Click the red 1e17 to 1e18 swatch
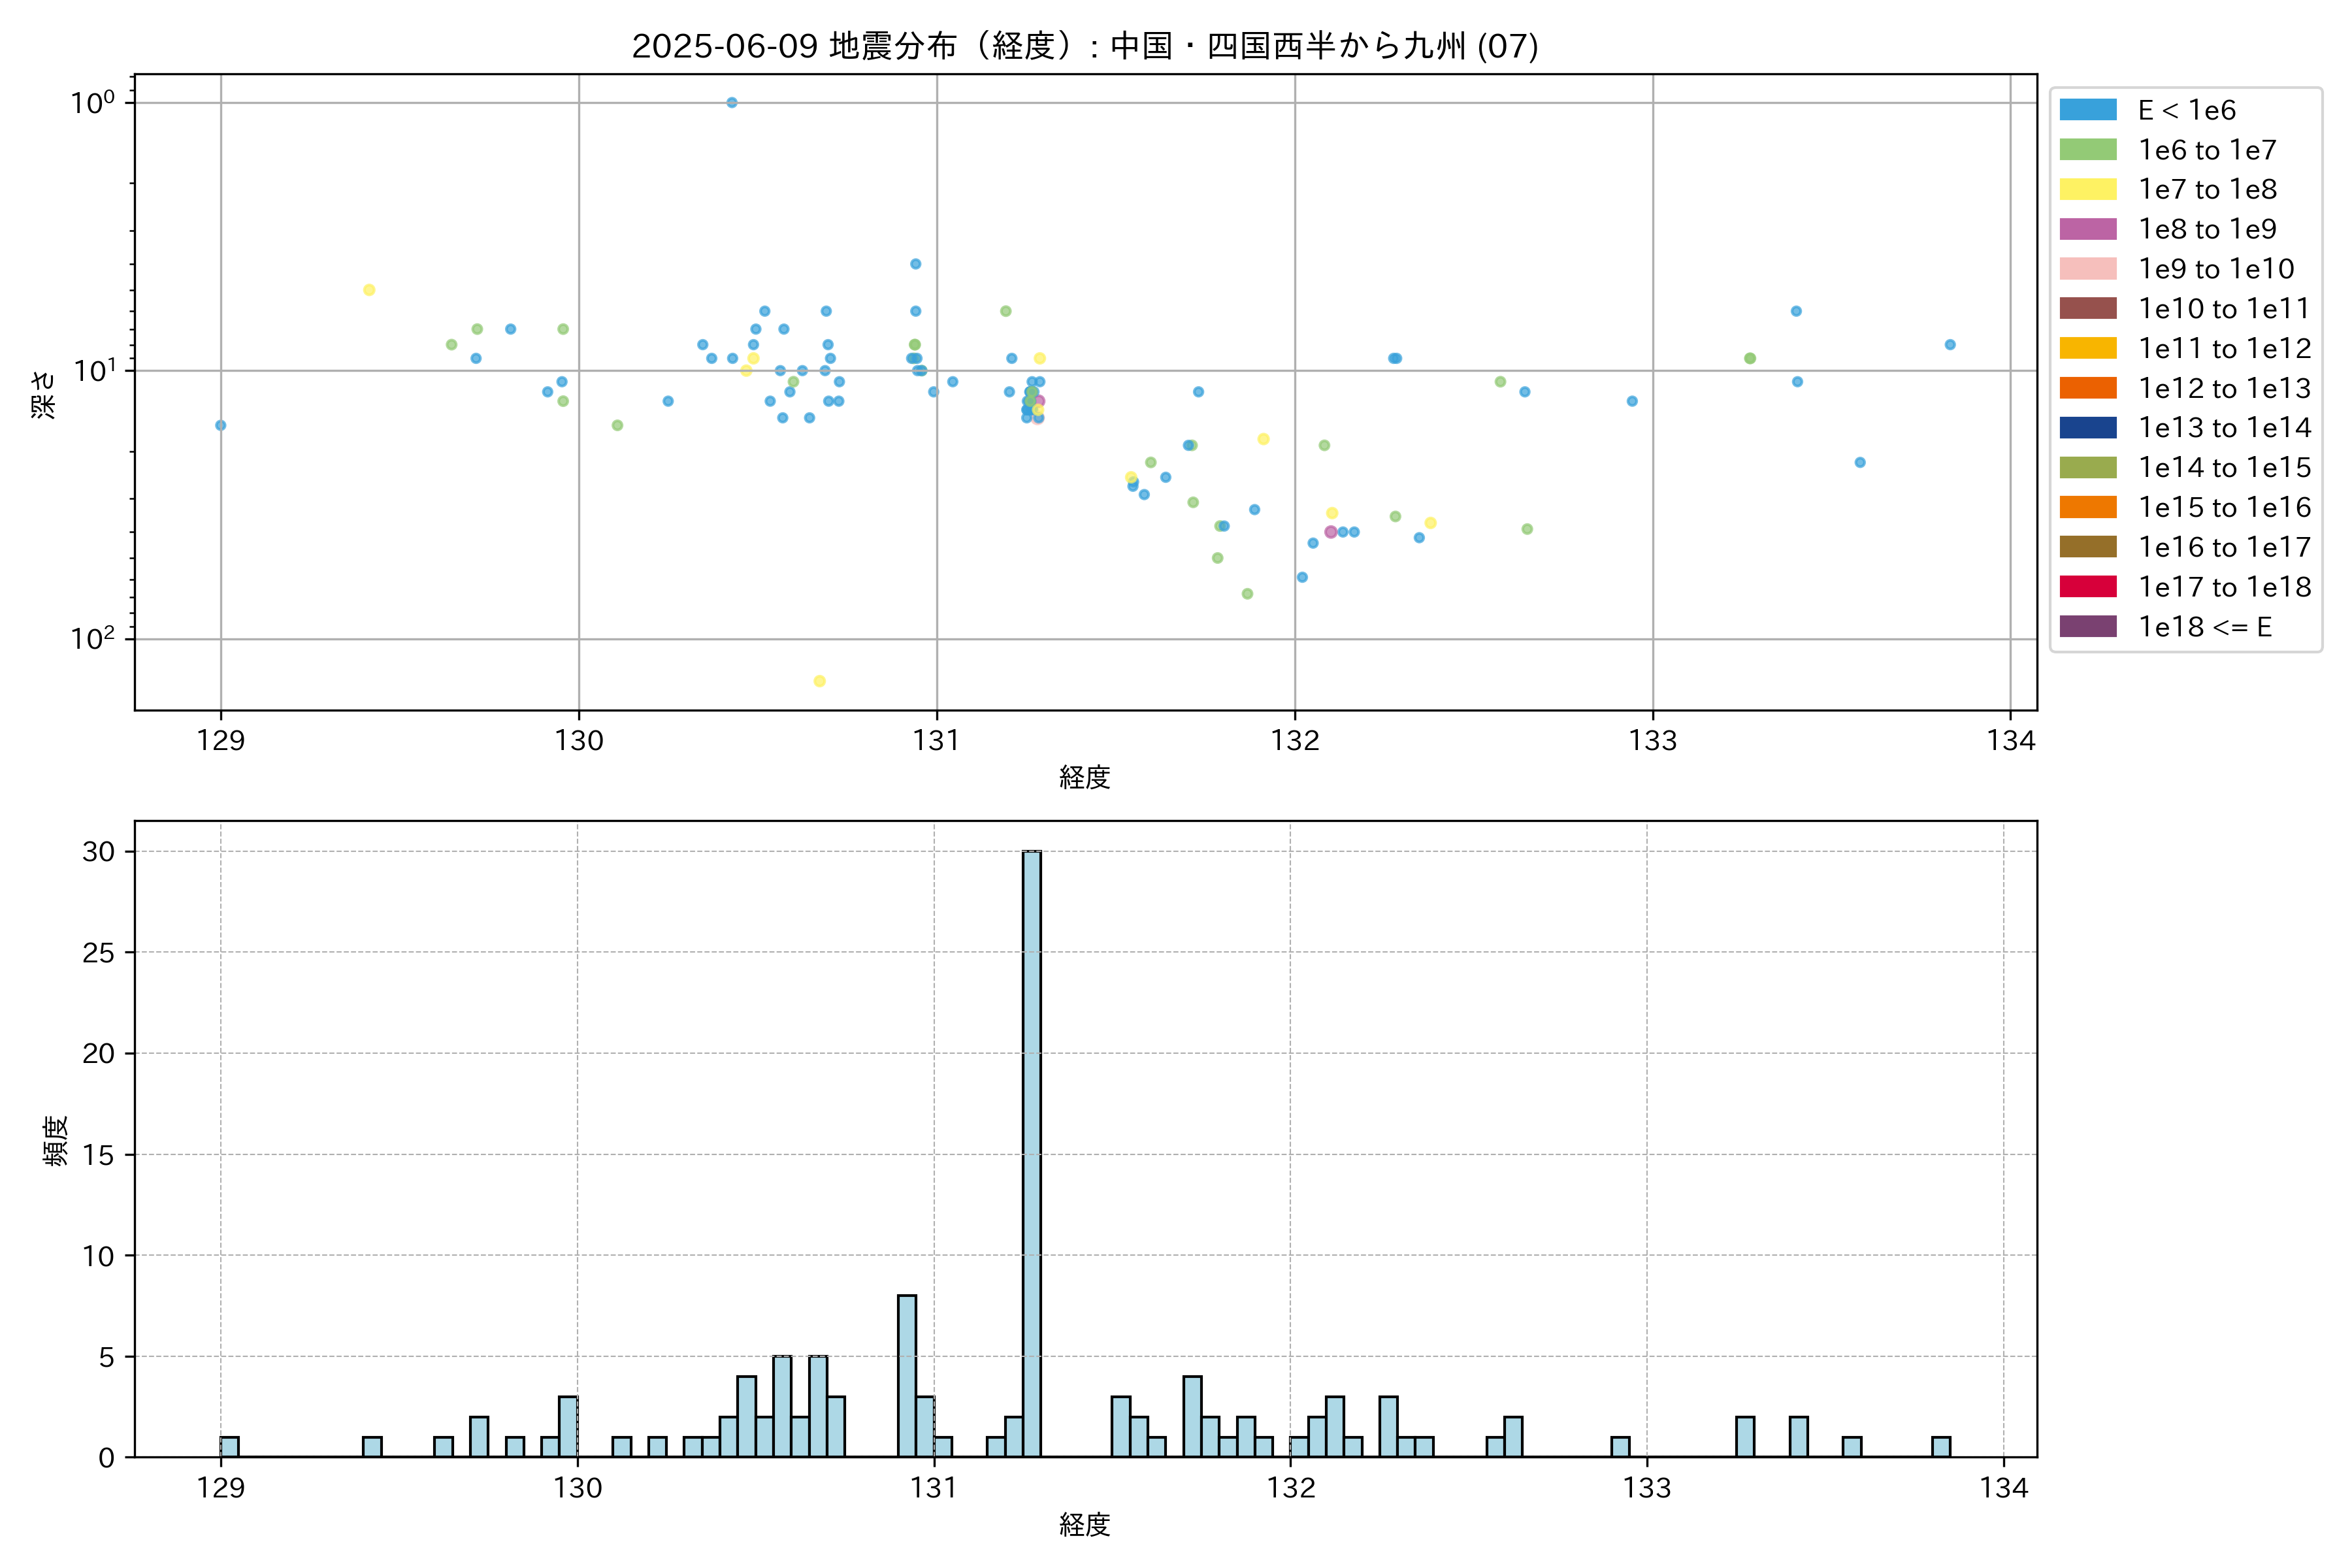The image size is (2352, 1568). coord(2087,587)
